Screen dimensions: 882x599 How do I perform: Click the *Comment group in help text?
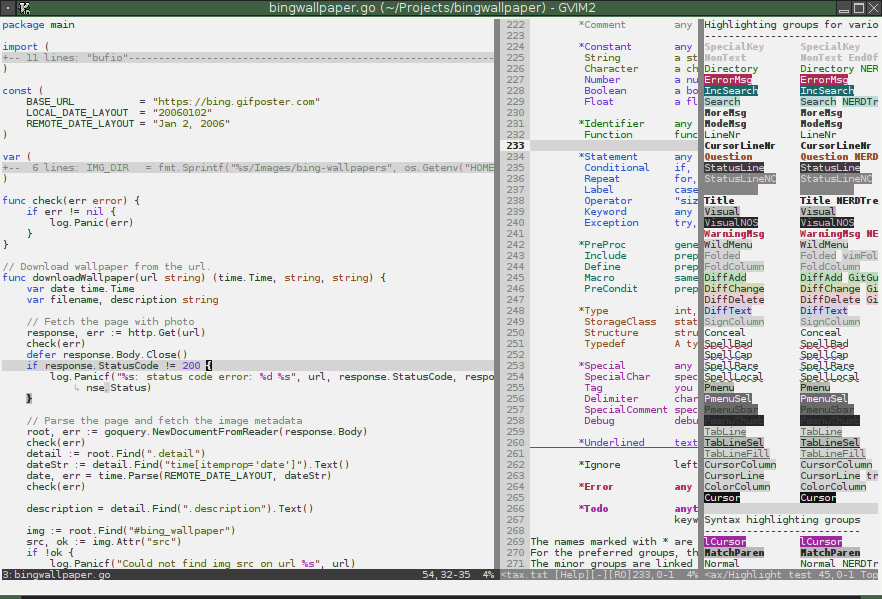[x=601, y=25]
